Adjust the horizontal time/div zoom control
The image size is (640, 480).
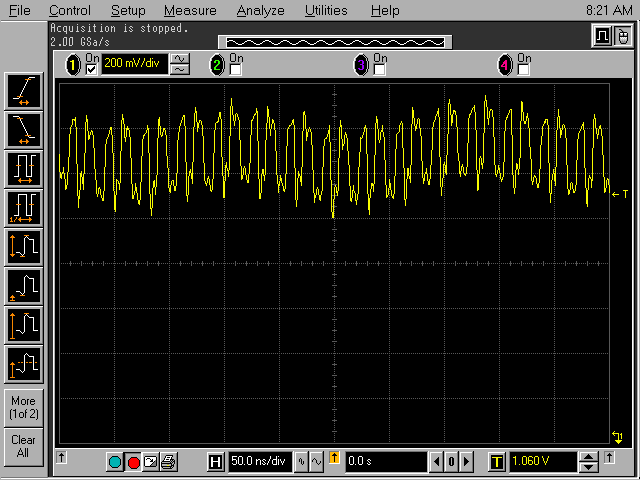pyautogui.click(x=309, y=462)
